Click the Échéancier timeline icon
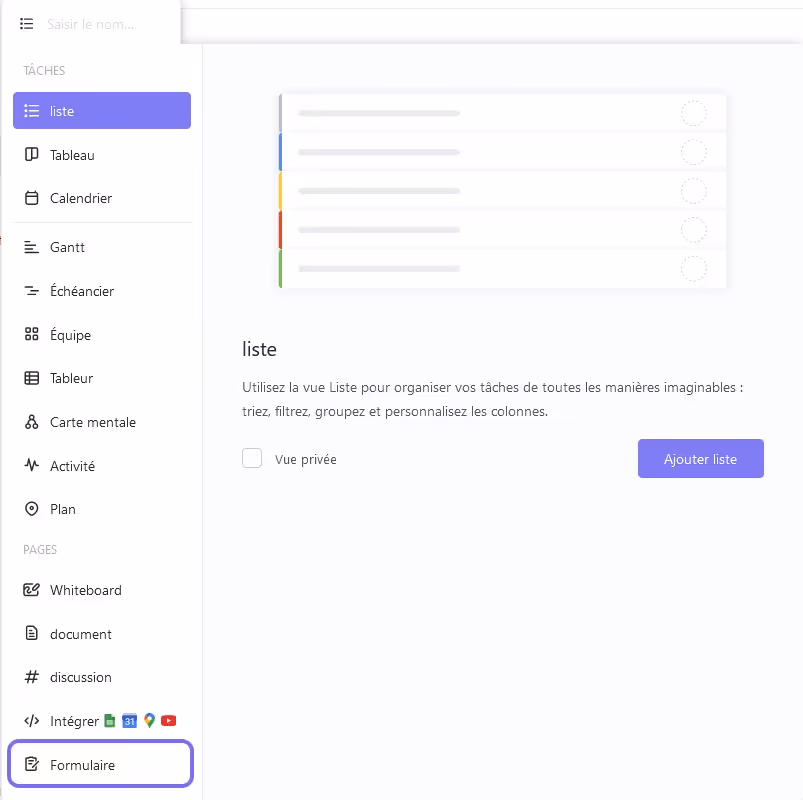Viewport: 803px width, 800px height. 31,291
